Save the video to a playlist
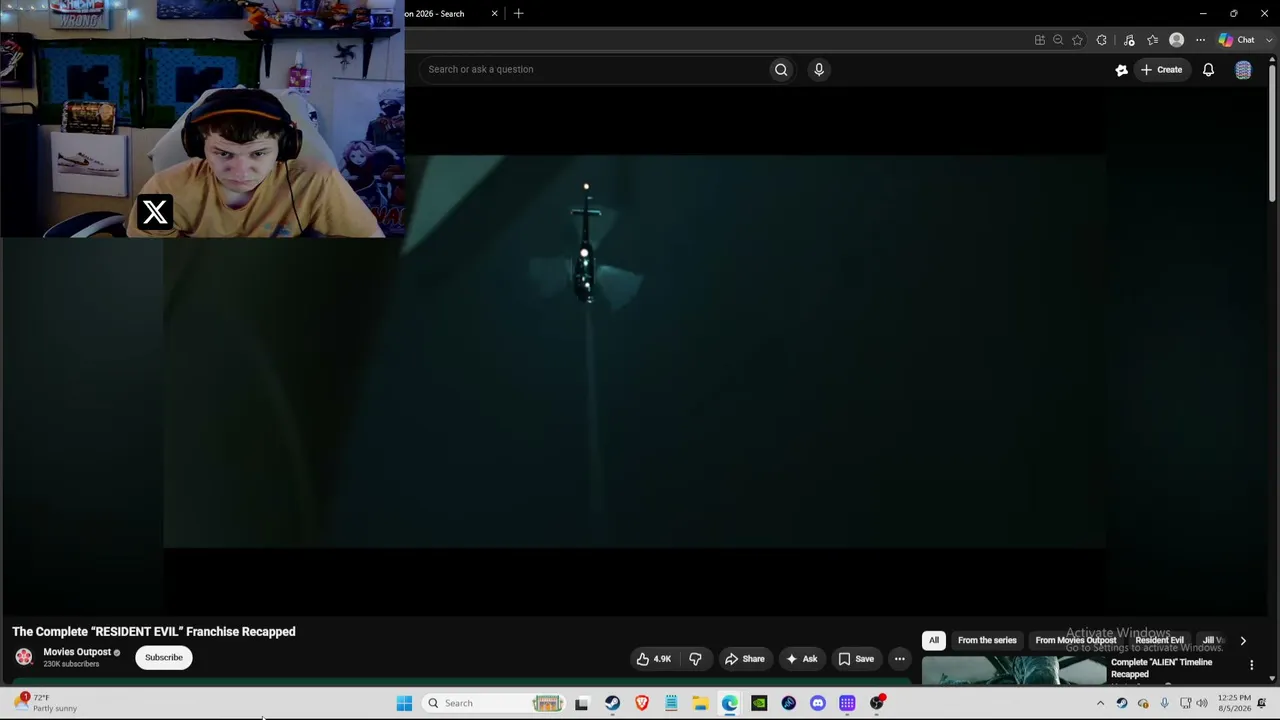The image size is (1280, 720). point(856,659)
